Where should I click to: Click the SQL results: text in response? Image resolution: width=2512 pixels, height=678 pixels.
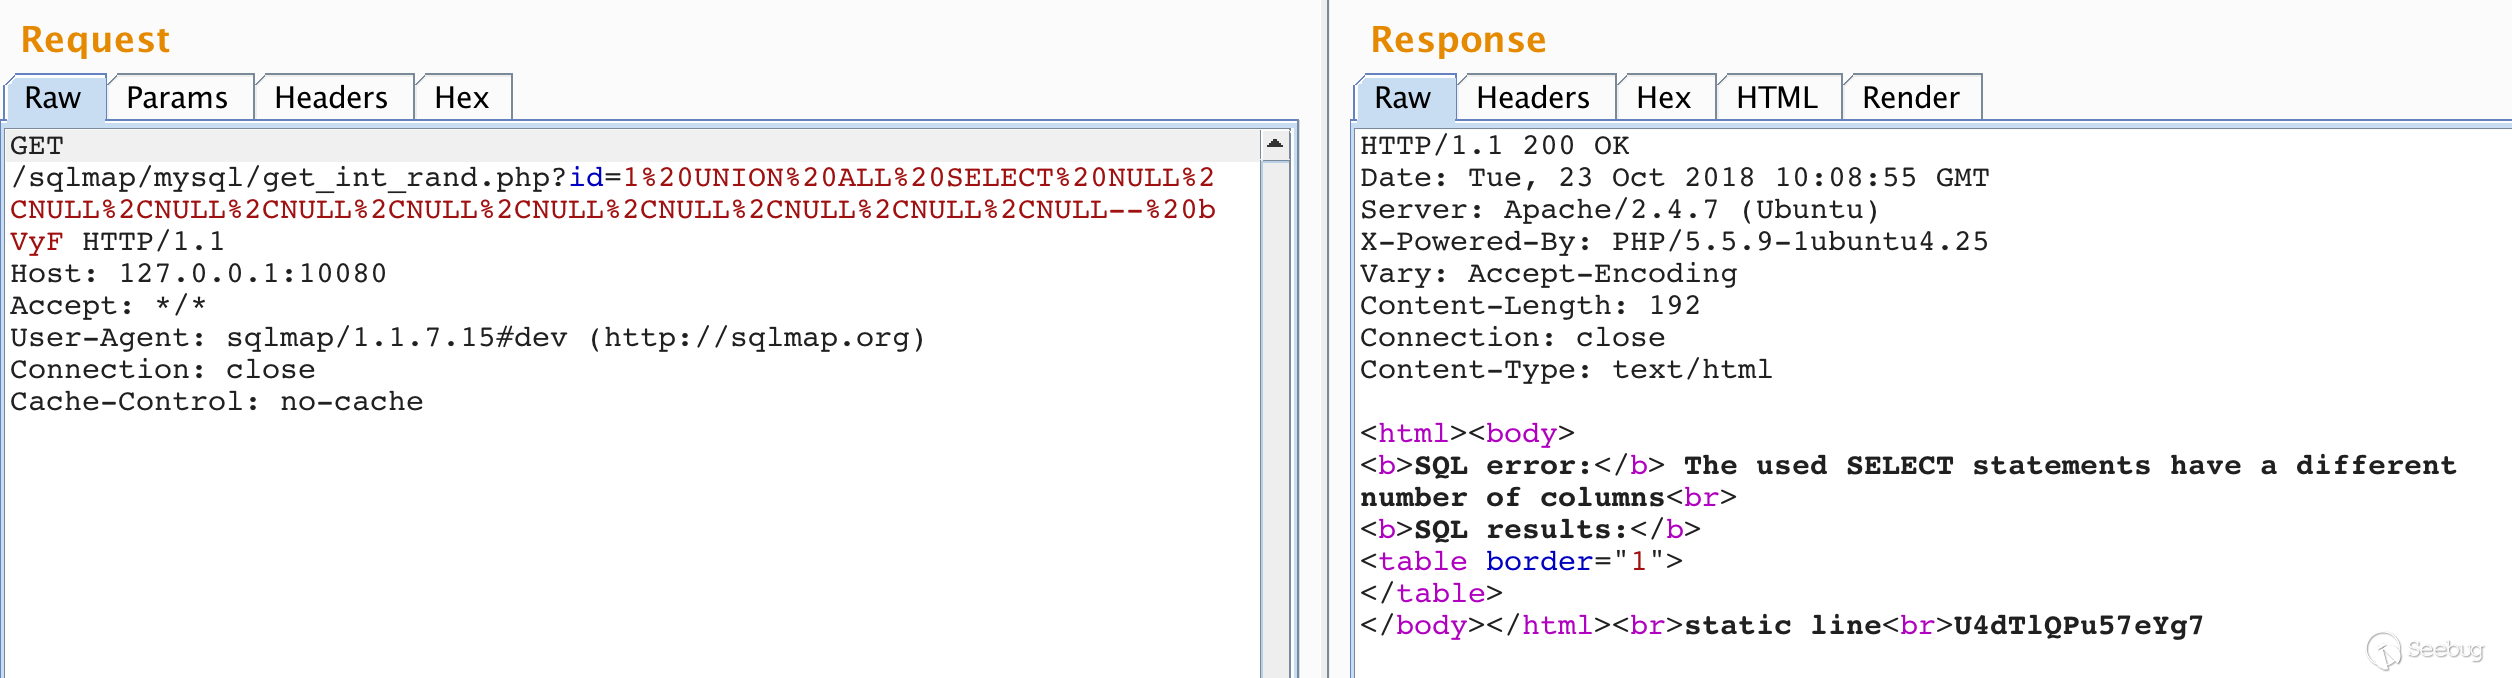point(1521,530)
